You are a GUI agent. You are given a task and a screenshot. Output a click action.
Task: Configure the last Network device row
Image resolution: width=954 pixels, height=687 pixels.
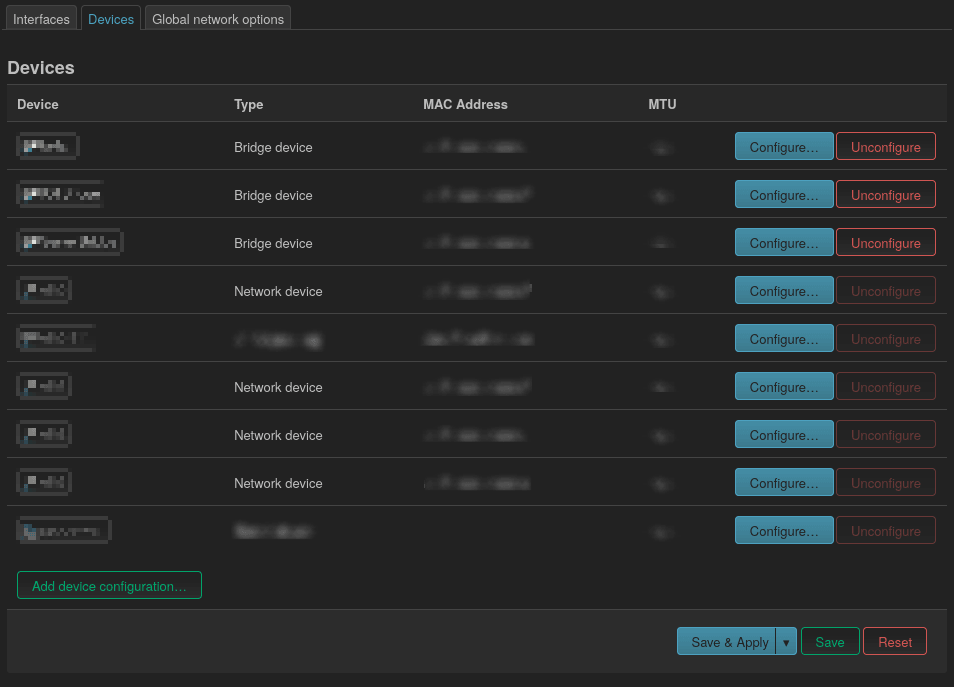[783, 483]
